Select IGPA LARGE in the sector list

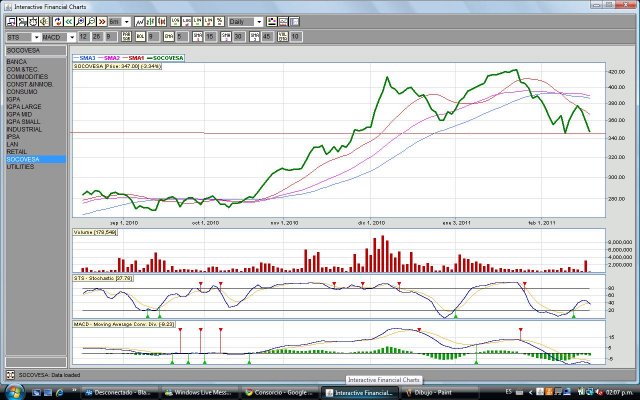(24, 106)
